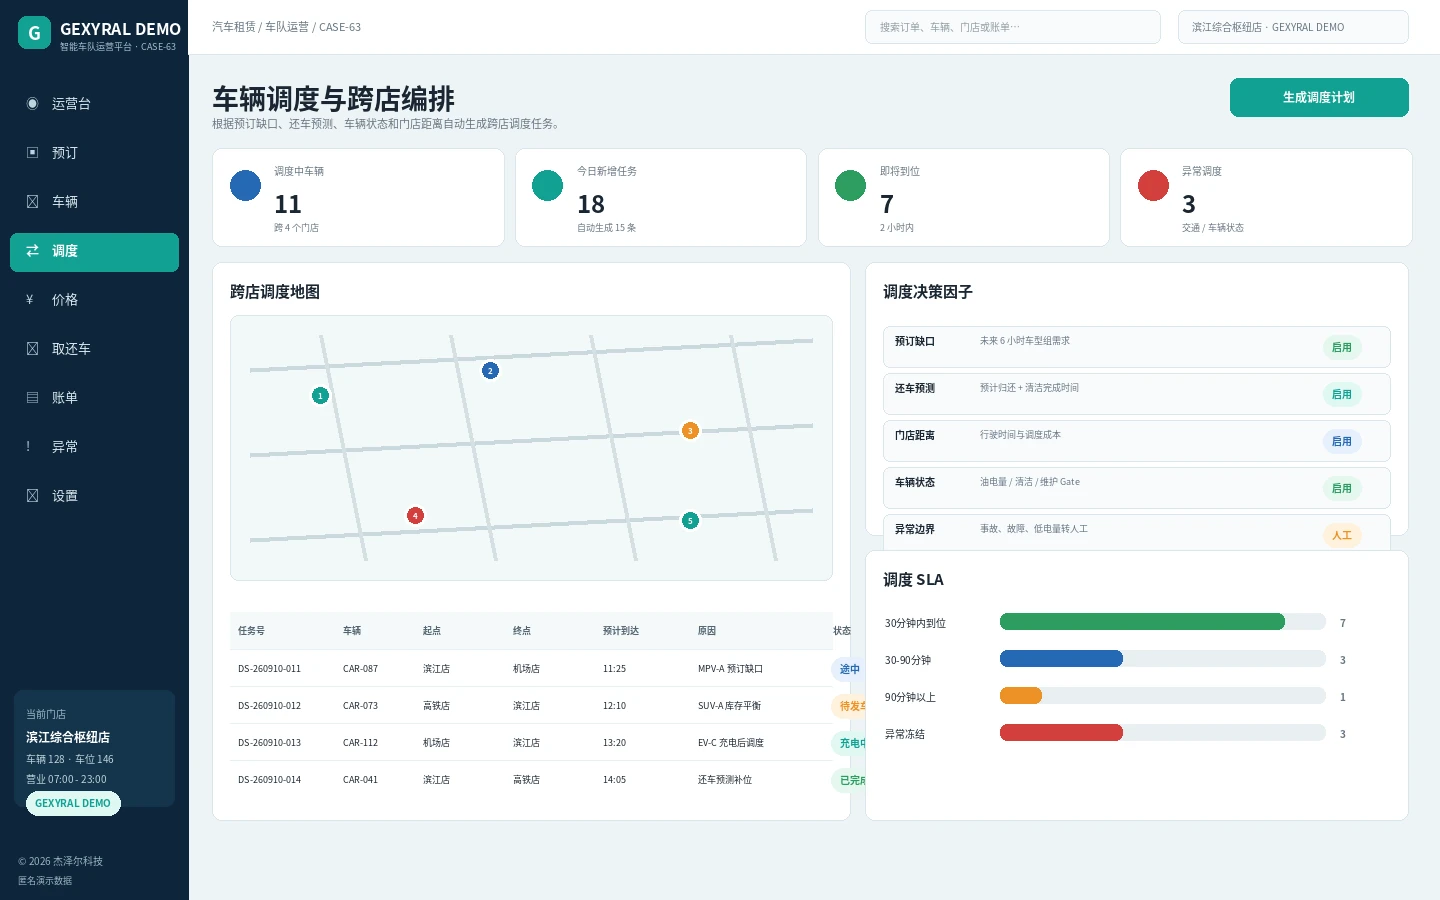Click the green G logo icon

tap(34, 33)
